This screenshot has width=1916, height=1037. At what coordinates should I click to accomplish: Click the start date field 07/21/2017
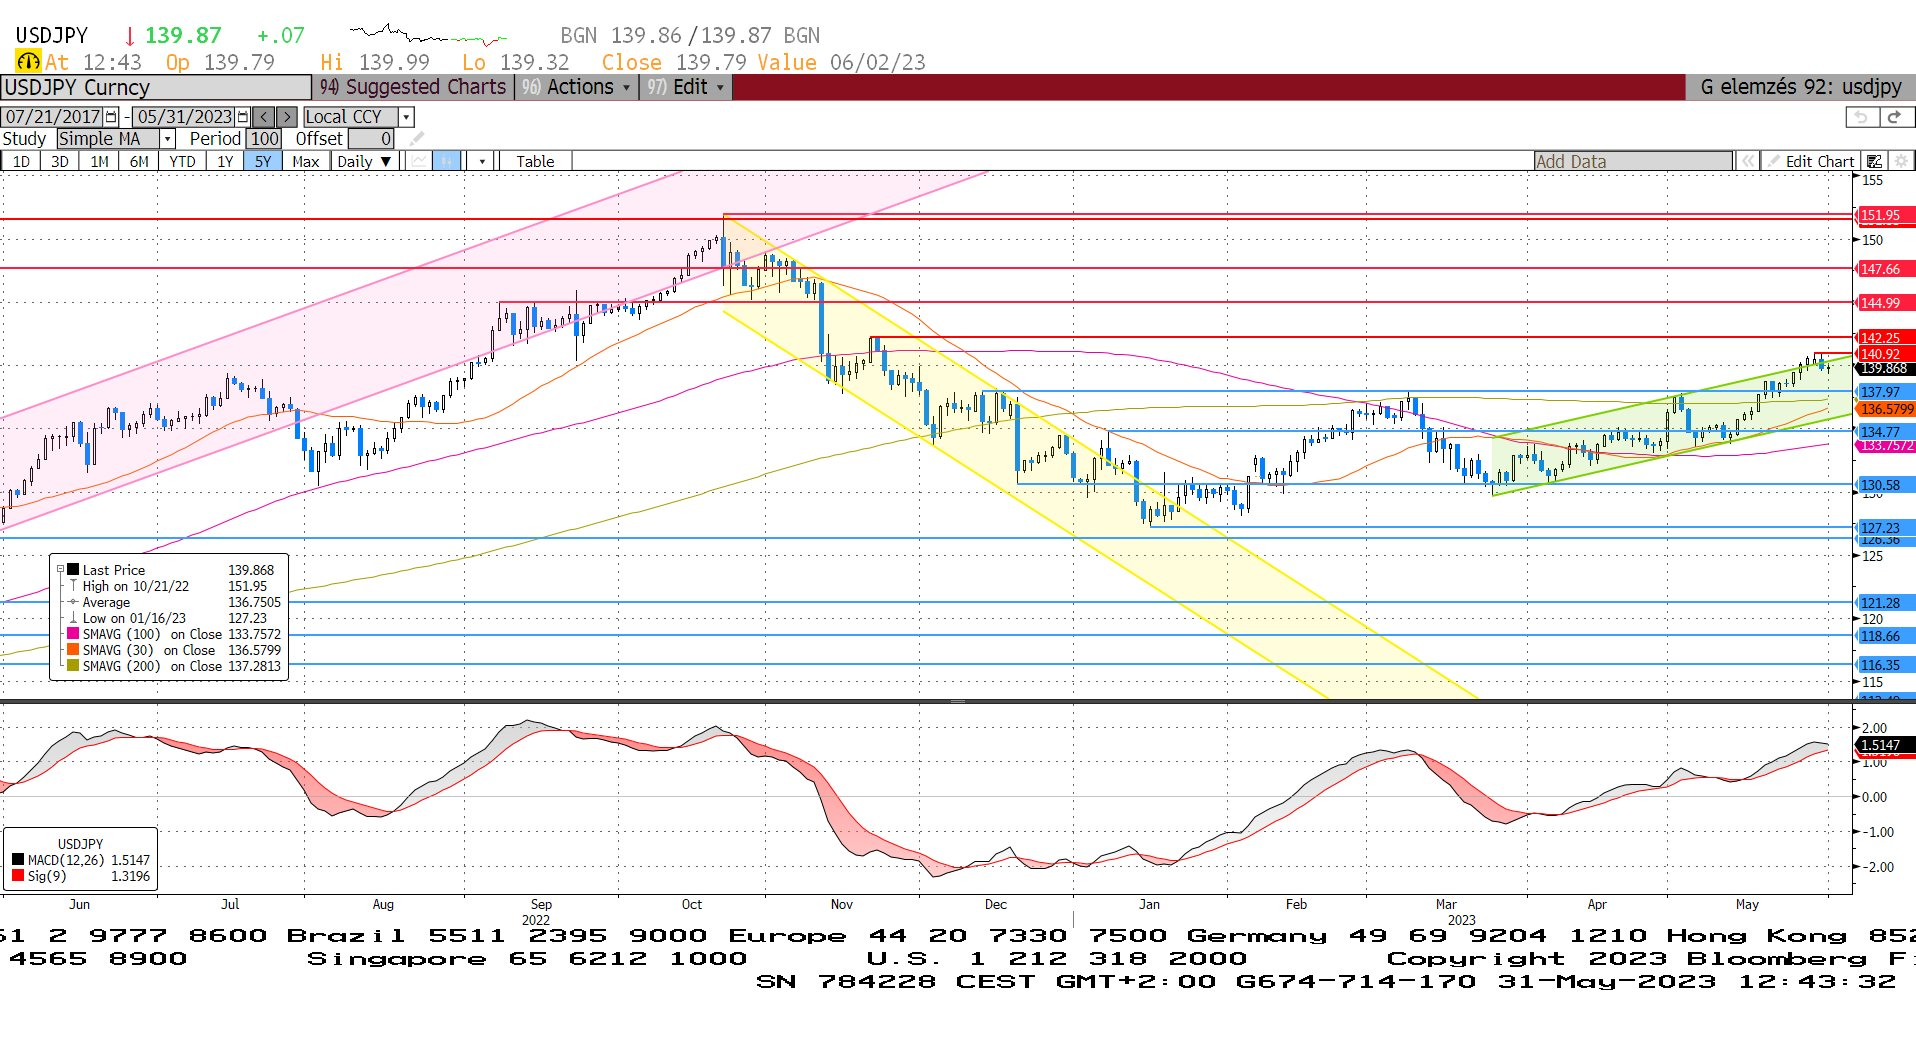click(53, 117)
